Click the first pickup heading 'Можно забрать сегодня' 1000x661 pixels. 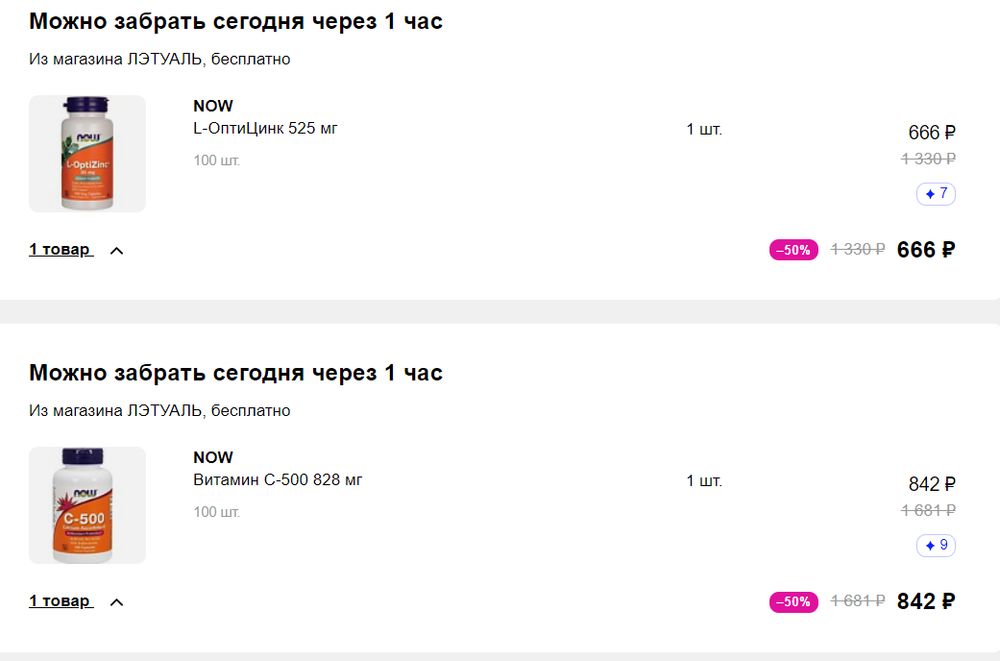(x=236, y=21)
